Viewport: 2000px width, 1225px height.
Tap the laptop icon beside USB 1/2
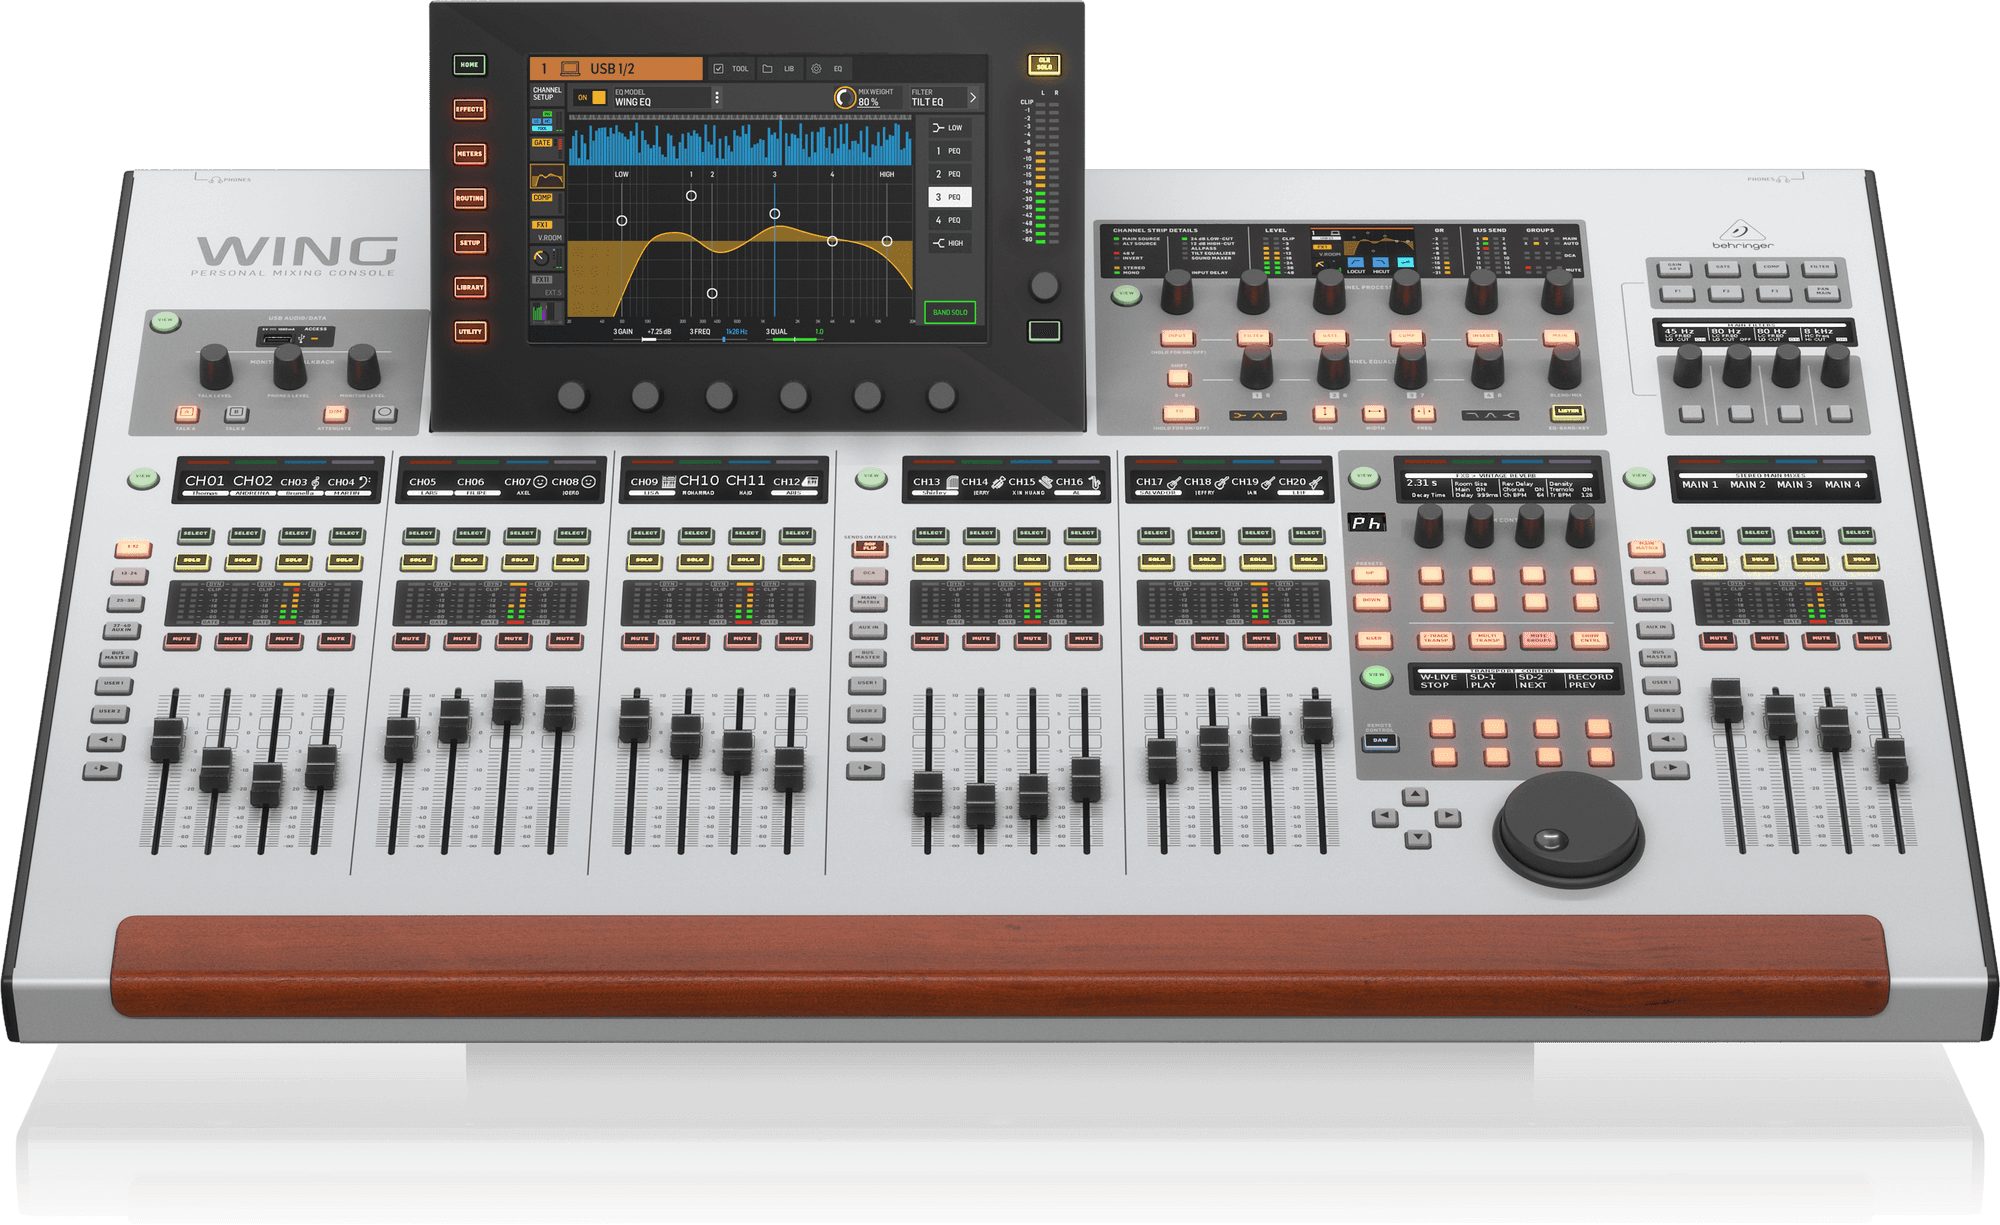coord(570,69)
